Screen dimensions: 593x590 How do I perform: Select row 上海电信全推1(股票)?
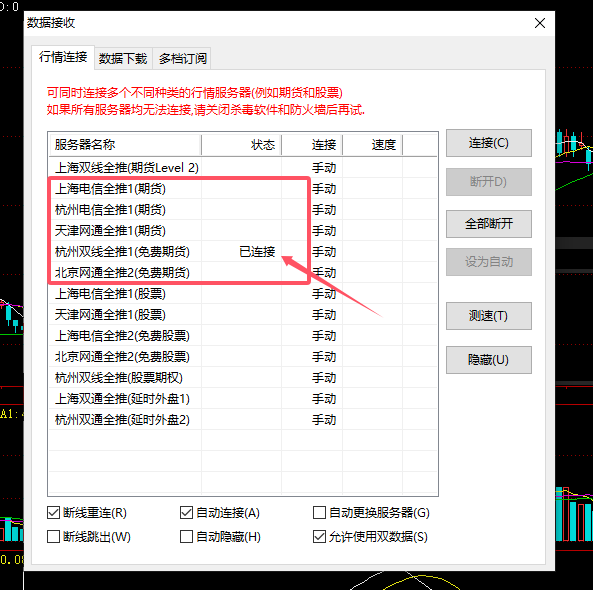point(243,293)
